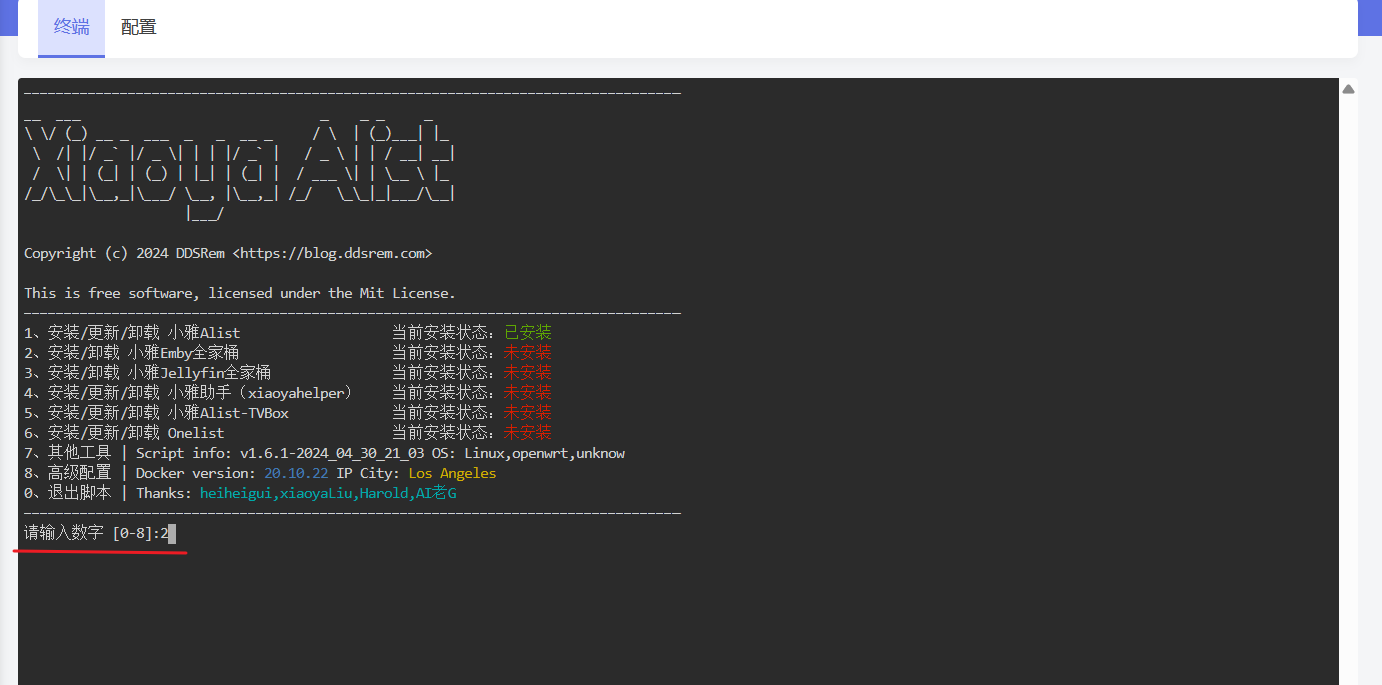Screen dimensions: 1382x685
Task: Click the Docker version value 20.10.22
Action: (296, 473)
